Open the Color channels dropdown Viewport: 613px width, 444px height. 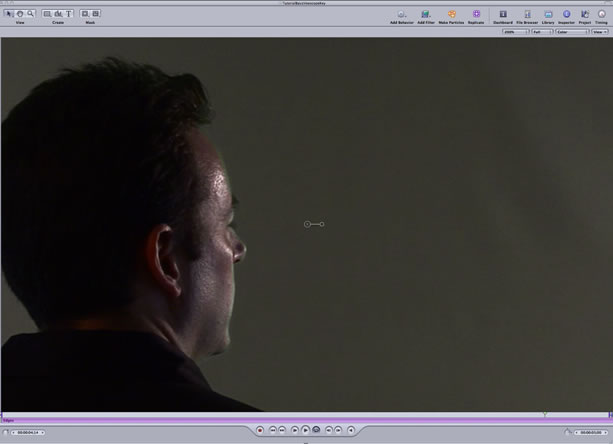coord(572,32)
